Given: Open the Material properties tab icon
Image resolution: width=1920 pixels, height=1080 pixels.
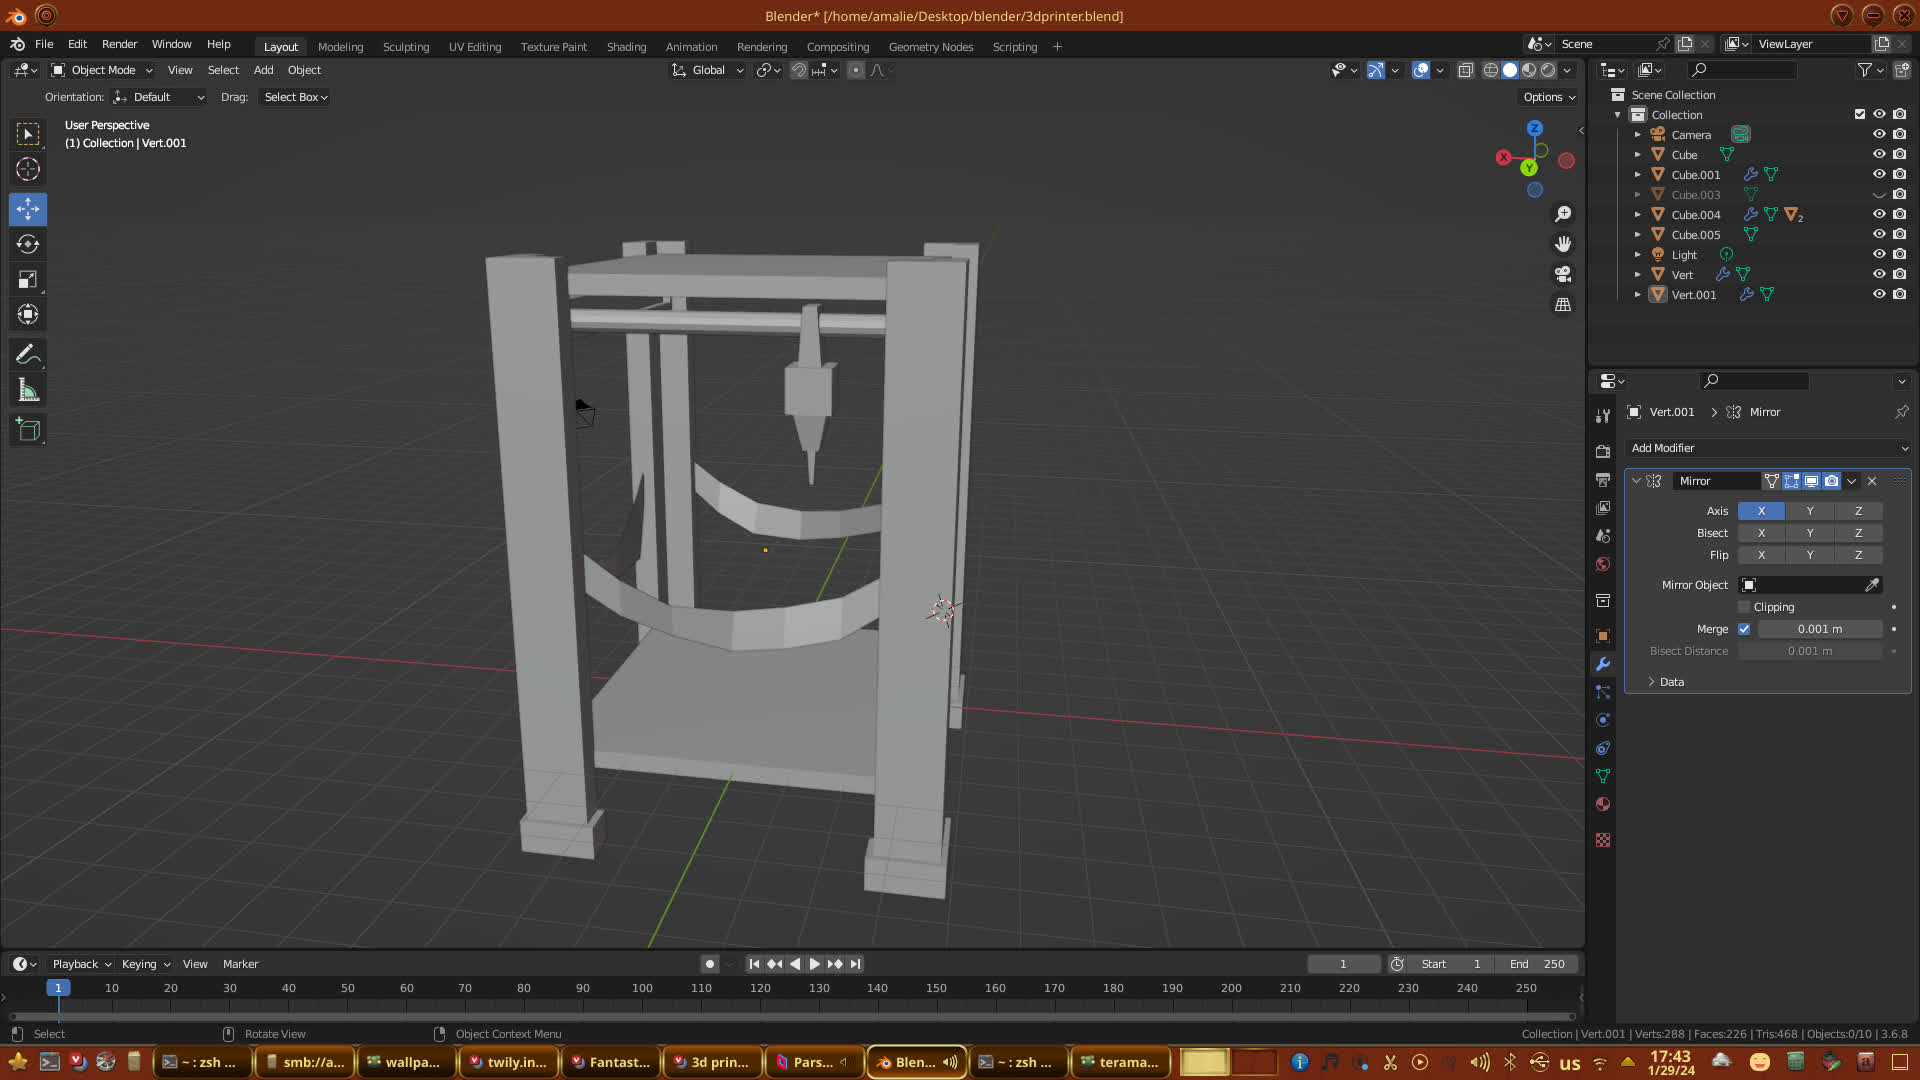Looking at the screenshot, I should point(1603,804).
